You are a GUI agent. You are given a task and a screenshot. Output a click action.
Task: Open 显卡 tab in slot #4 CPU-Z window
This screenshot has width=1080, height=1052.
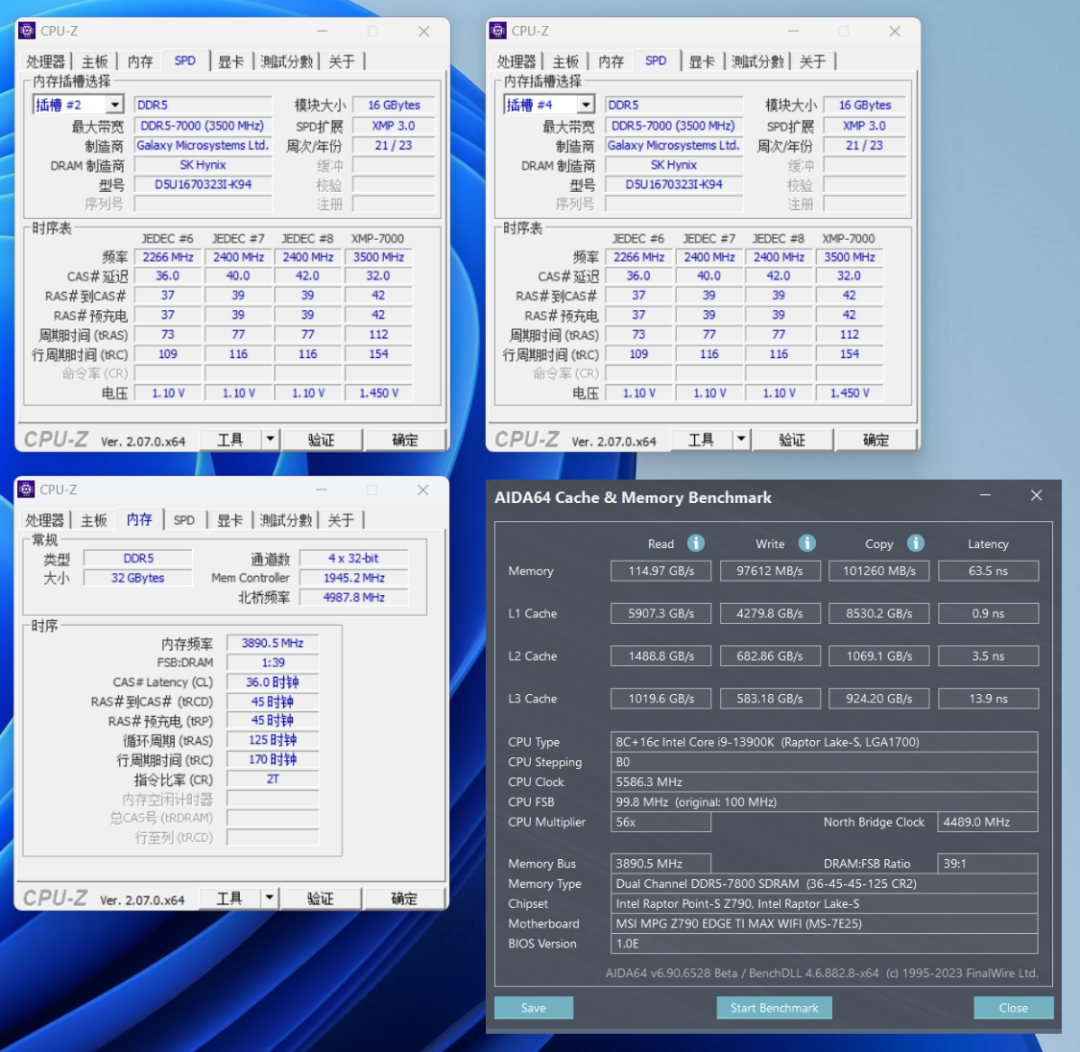pos(702,61)
